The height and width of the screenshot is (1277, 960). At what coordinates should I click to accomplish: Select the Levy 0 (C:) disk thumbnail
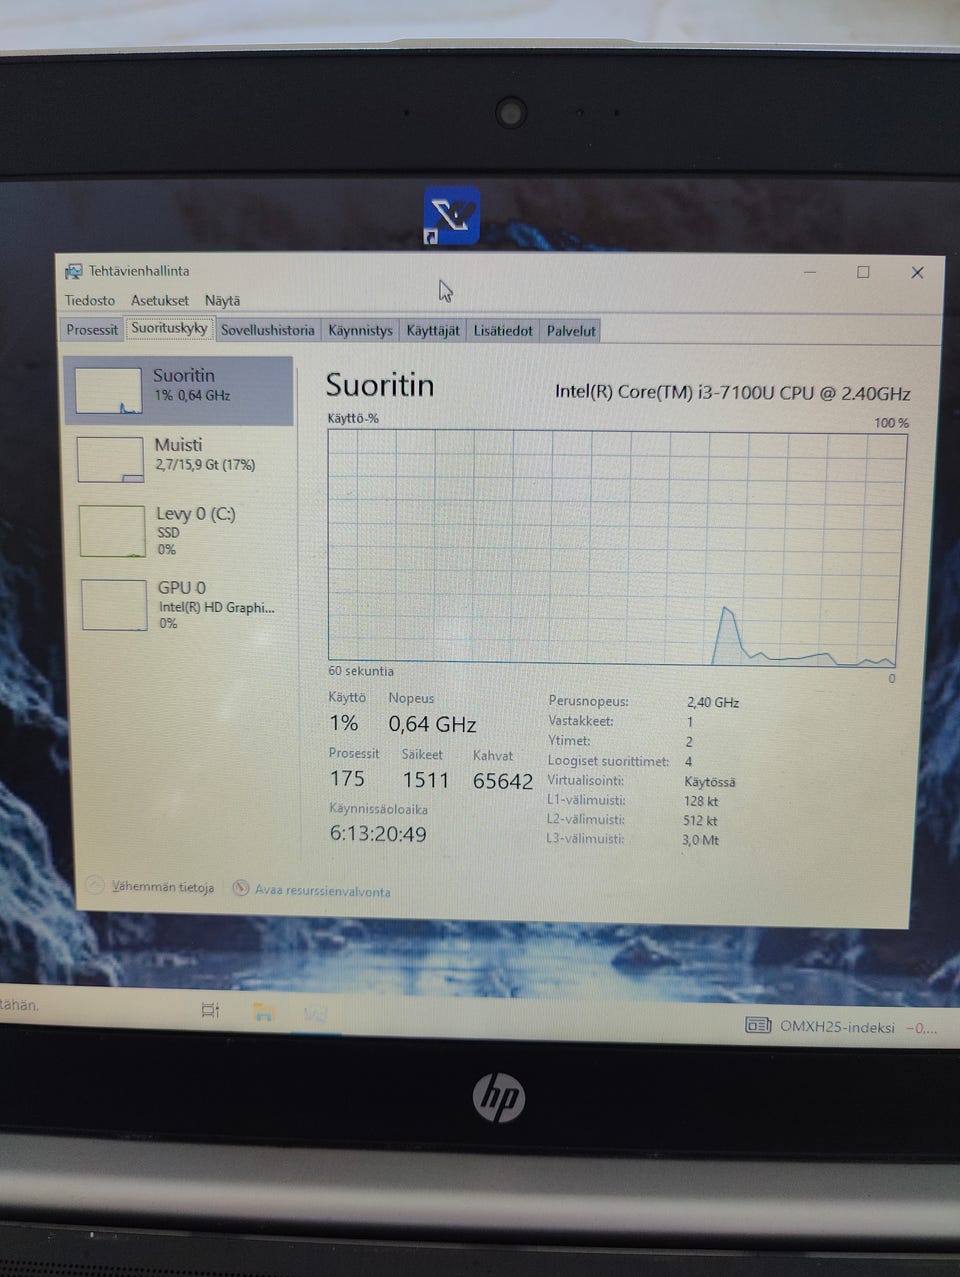pyautogui.click(x=112, y=531)
